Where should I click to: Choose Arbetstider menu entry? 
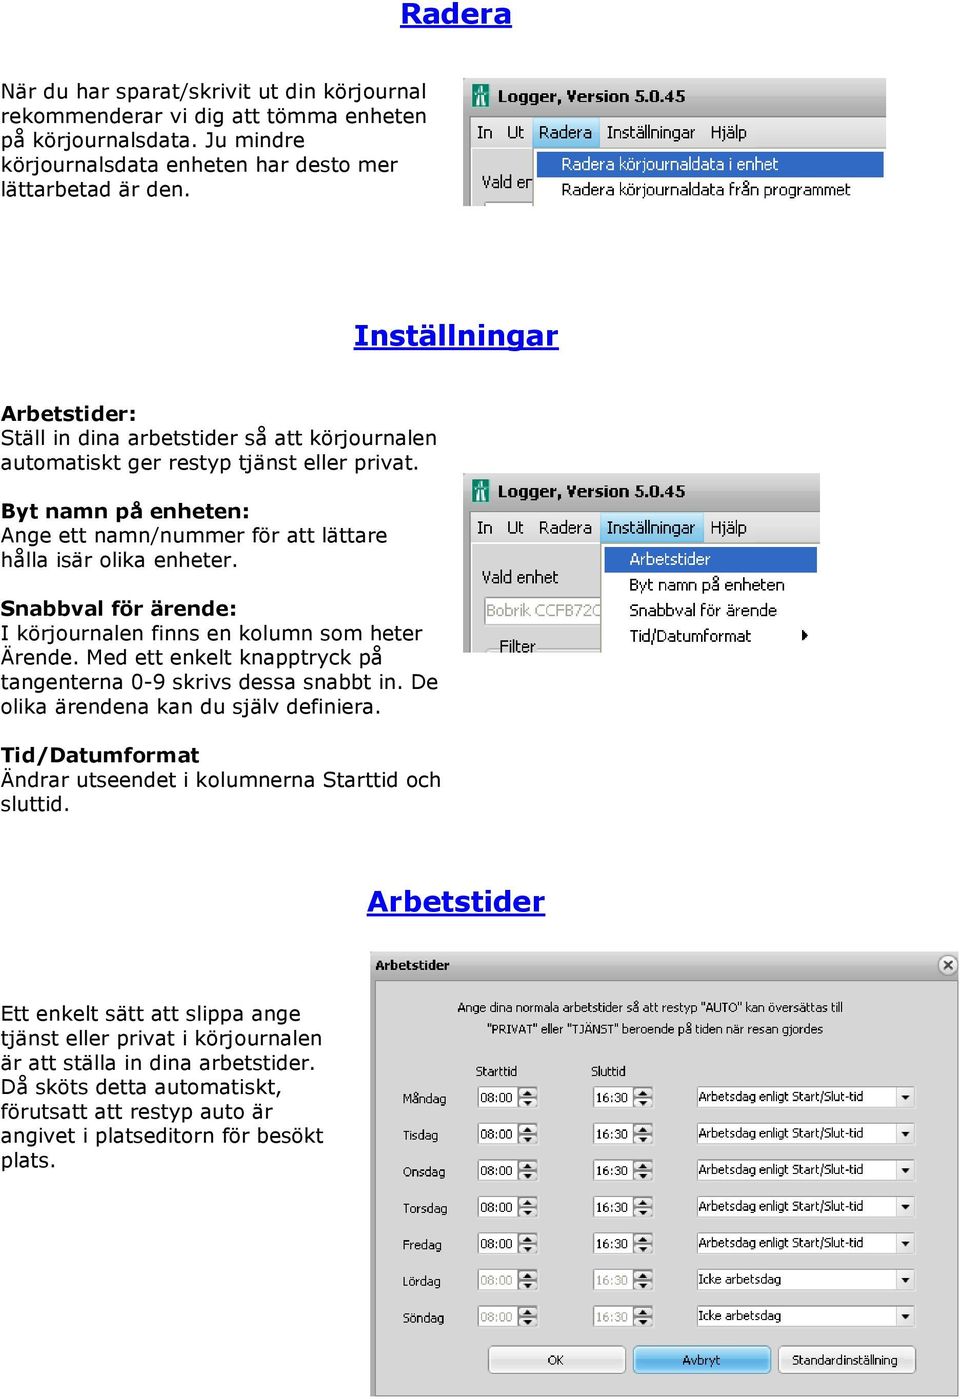pyautogui.click(x=711, y=559)
